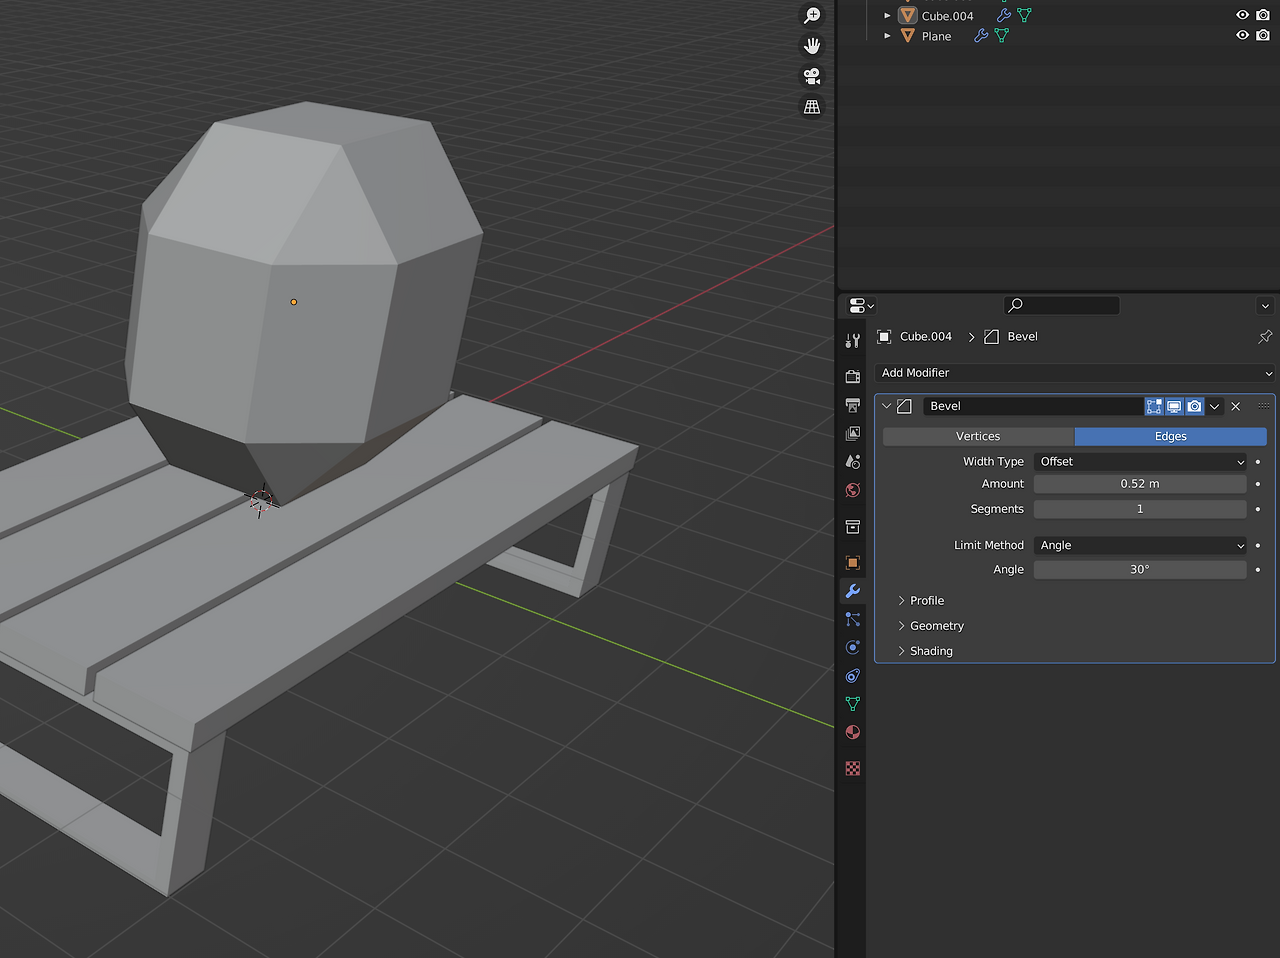Open the properties editor options dropdown
Viewport: 1280px width, 958px height.
(1265, 305)
